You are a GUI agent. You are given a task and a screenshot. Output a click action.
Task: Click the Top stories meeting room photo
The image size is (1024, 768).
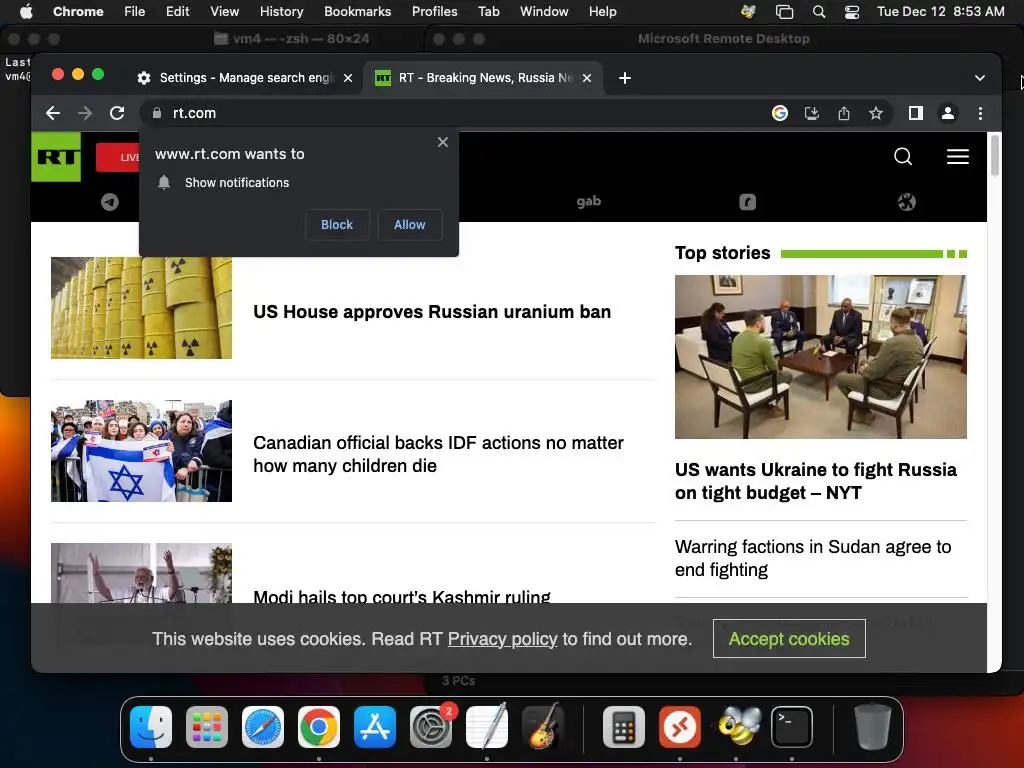[820, 357]
